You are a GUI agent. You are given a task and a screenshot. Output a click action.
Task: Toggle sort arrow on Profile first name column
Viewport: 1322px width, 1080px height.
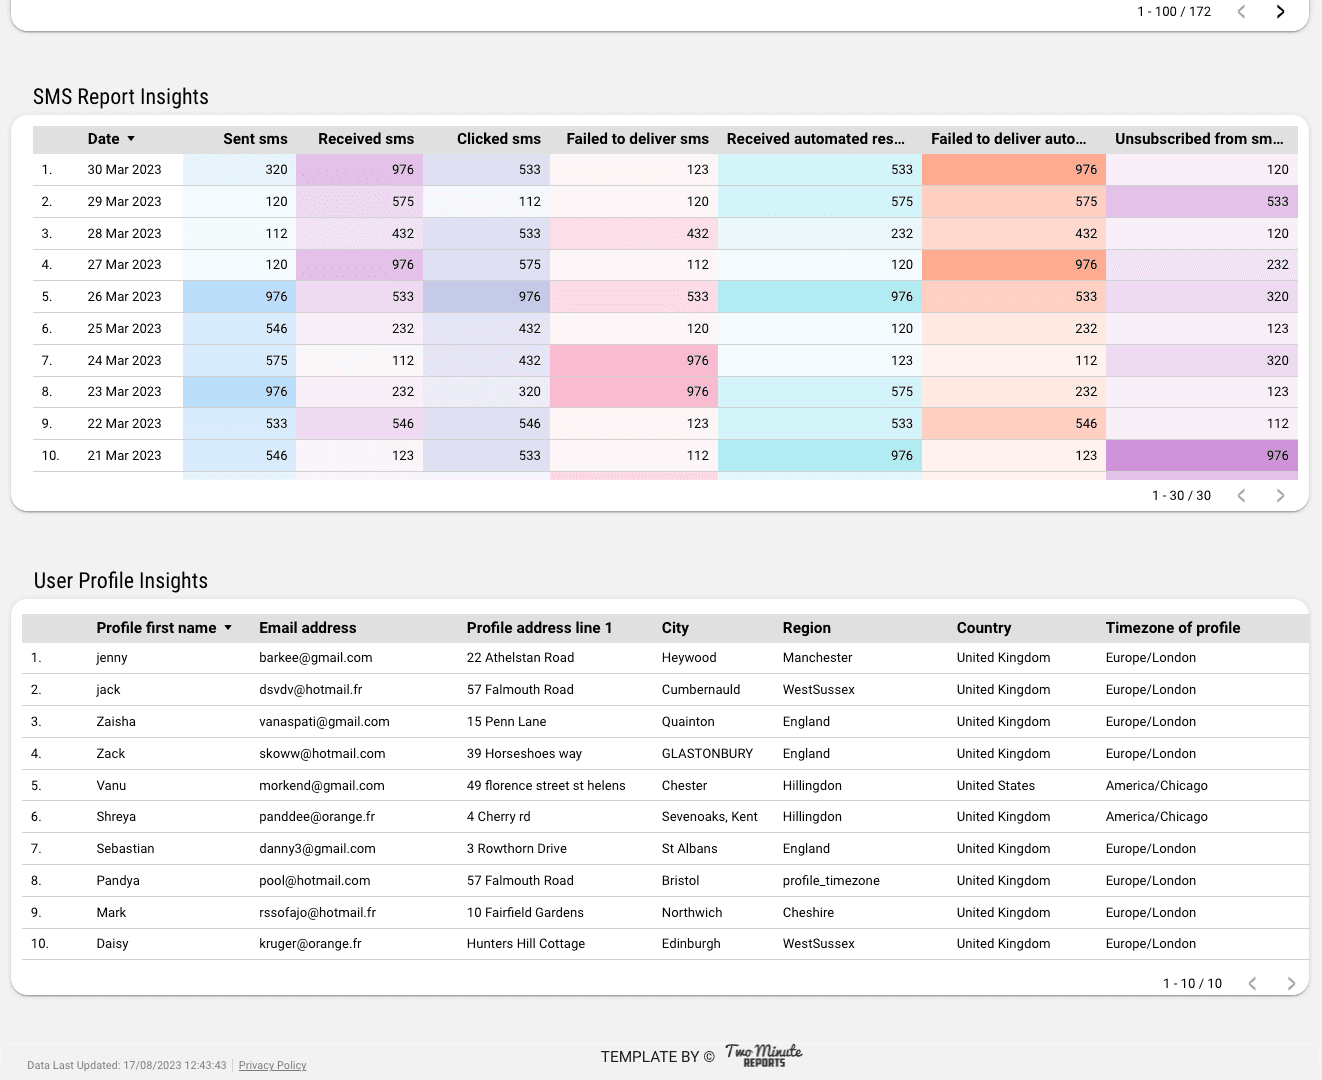pos(228,628)
